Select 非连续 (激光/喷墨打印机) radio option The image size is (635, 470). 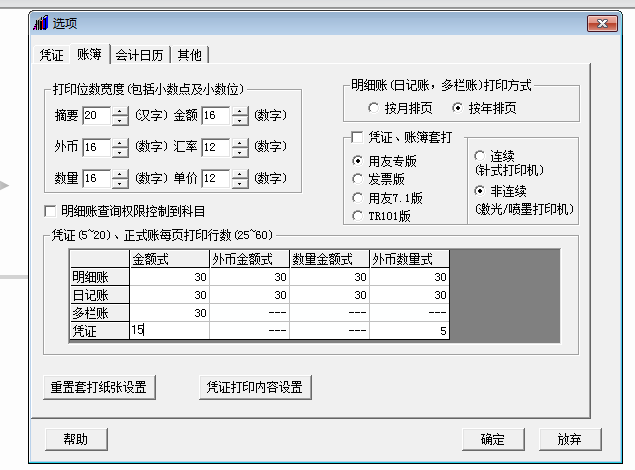click(x=479, y=191)
